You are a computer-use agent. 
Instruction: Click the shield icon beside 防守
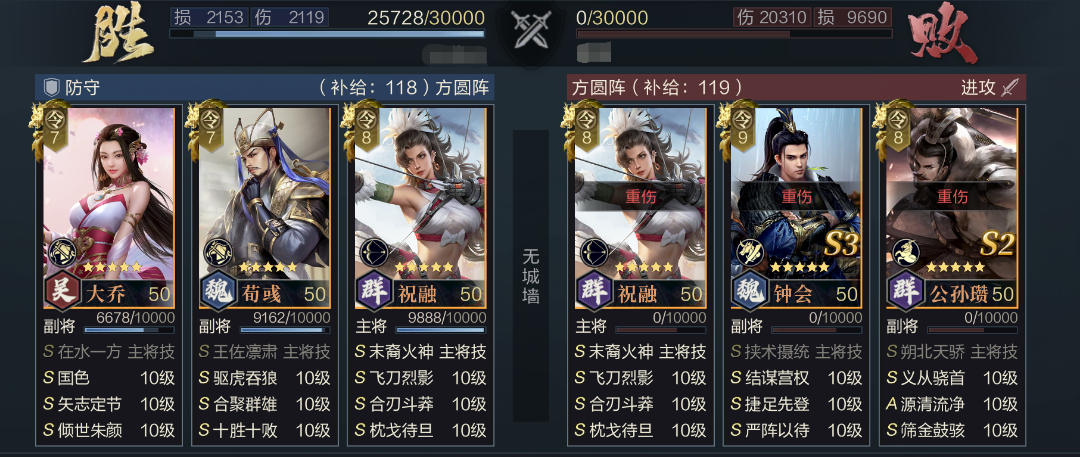(51, 88)
